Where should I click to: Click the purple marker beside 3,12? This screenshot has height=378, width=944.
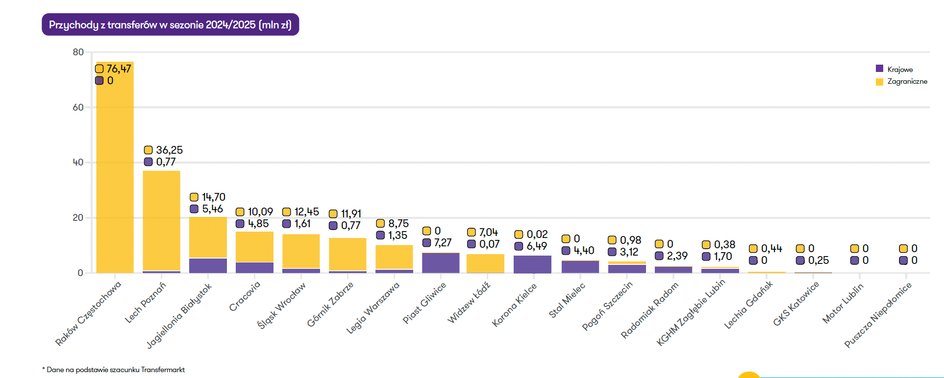(612, 252)
